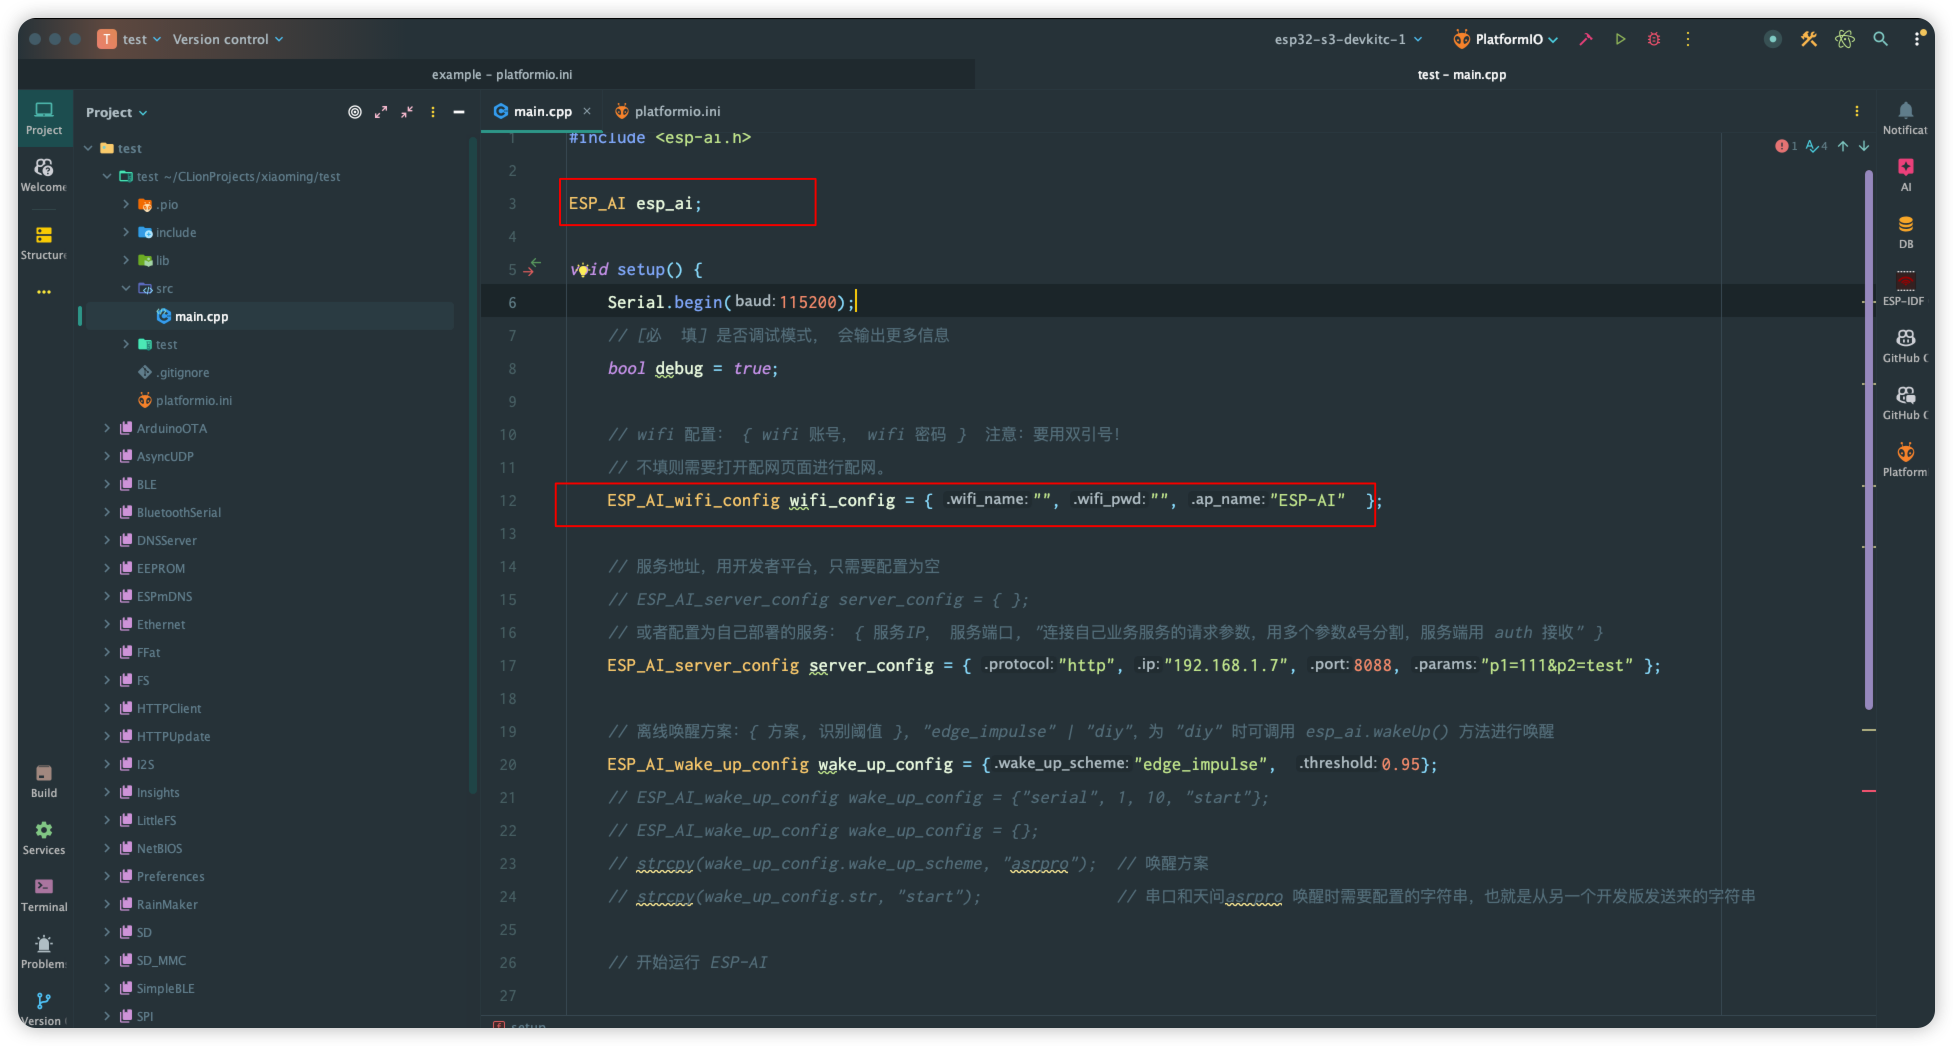The height and width of the screenshot is (1046, 1953).
Task: Toggle the Problems tool window
Action: [44, 951]
